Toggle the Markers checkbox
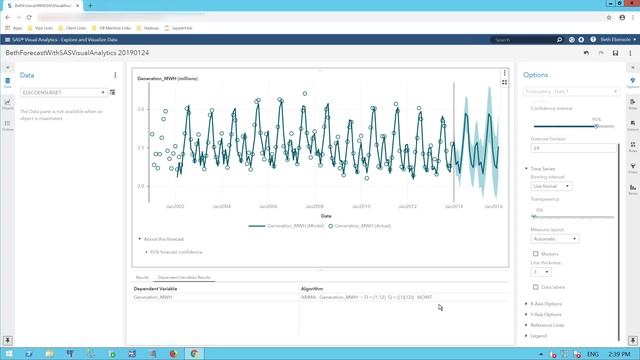The image size is (640, 360). coord(536,254)
